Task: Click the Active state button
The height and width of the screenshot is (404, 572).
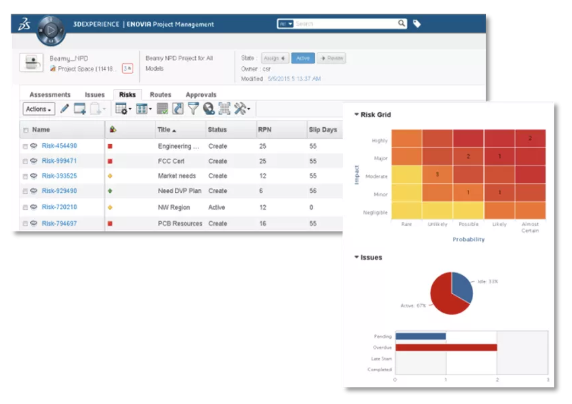Action: (x=303, y=58)
